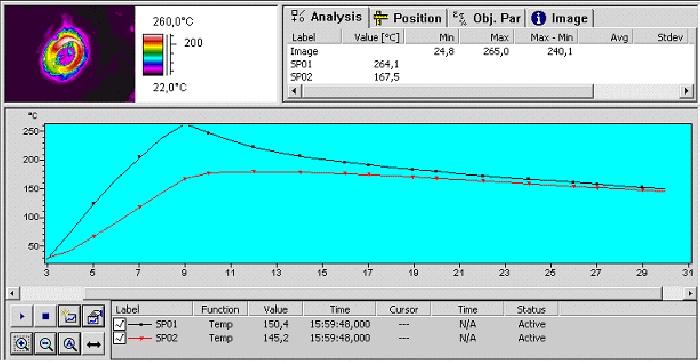The width and height of the screenshot is (700, 362).
Task: Select the 260,0°C scale maximum value
Action: coord(173,21)
